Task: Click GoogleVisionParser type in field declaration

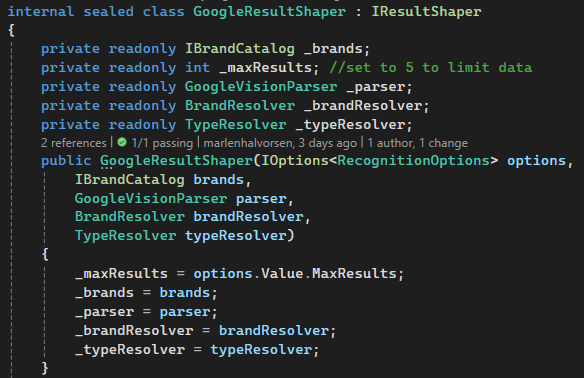Action: tap(261, 87)
